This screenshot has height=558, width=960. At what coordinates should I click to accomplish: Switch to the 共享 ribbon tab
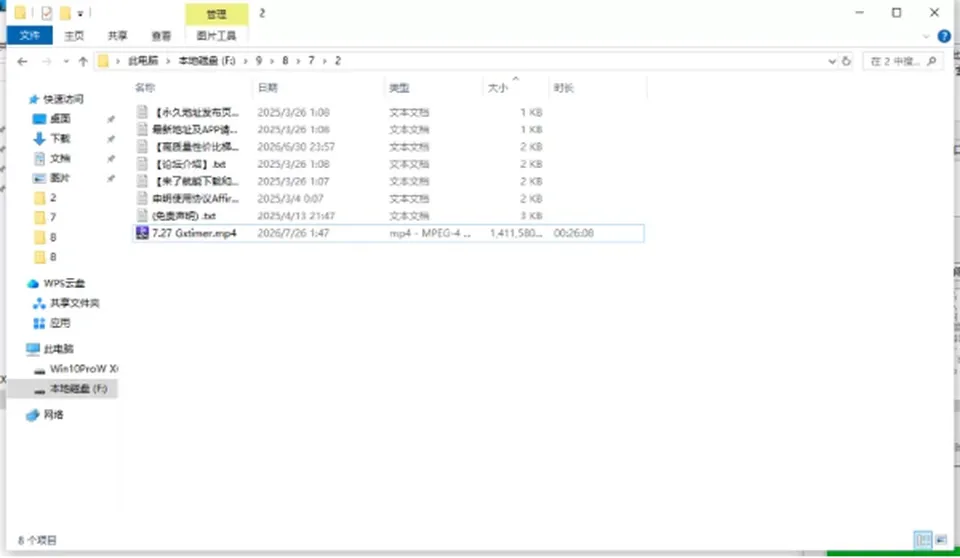pos(118,36)
